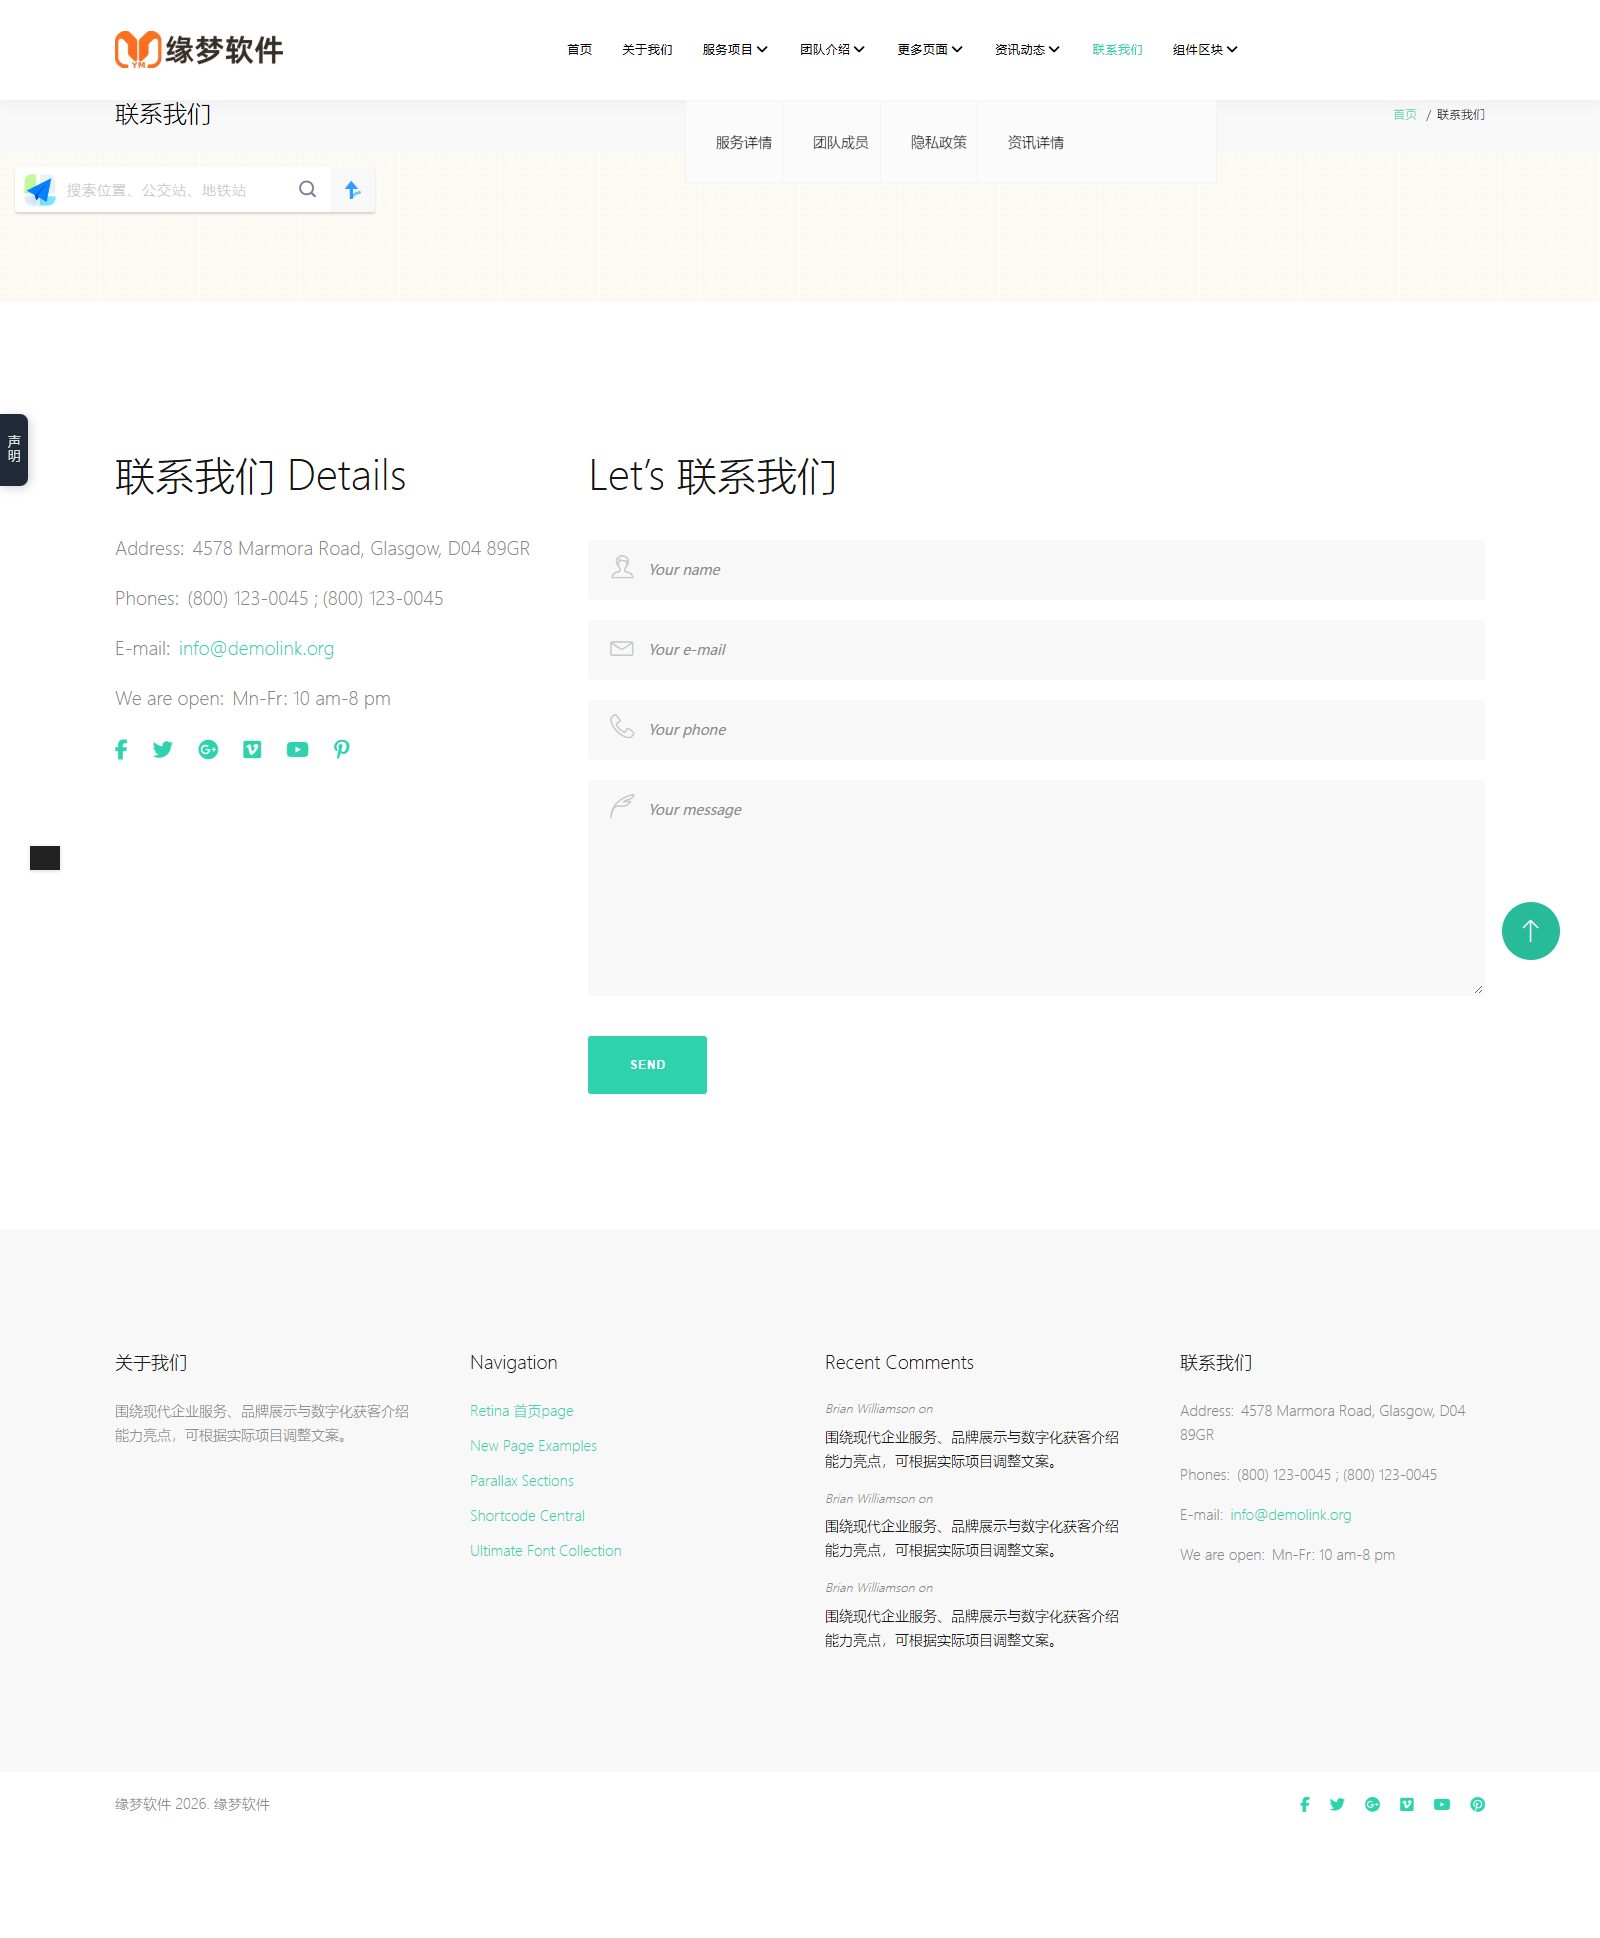Click "缘梦软件 2026. 缘梦软件" copyright text
Viewport: 1600px width, 1938px height.
coord(192,1804)
